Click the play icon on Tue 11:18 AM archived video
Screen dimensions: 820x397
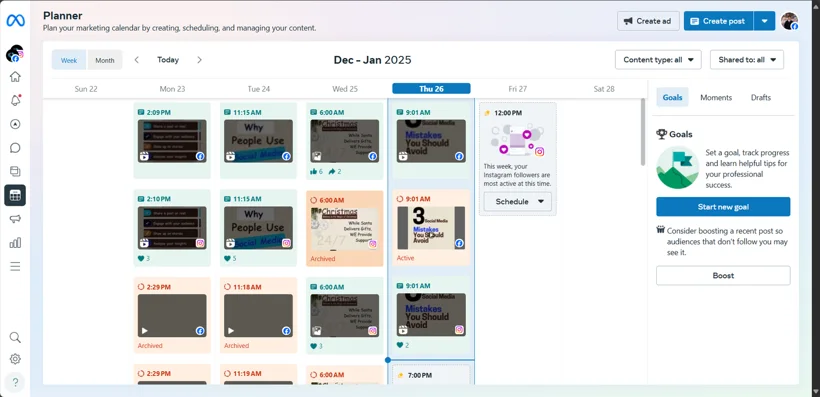(231, 331)
